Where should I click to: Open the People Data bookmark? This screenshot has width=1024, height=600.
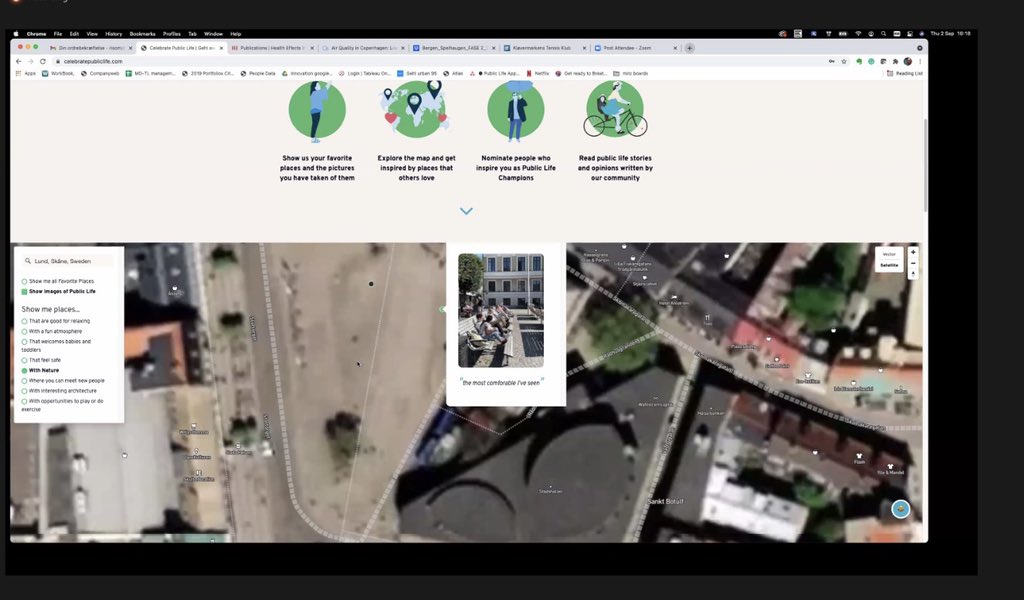(x=258, y=73)
